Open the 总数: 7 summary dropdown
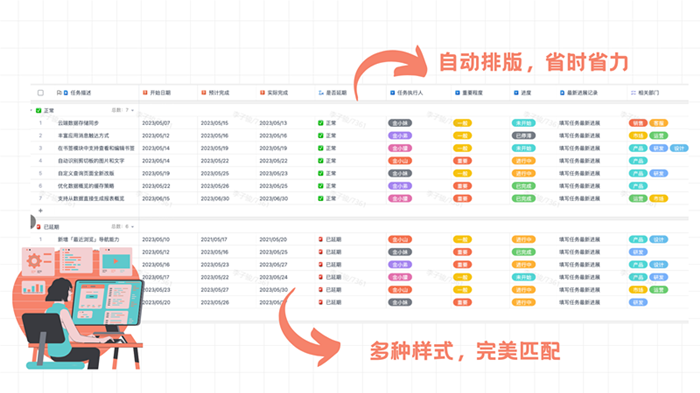This screenshot has width=700, height=393. tap(123, 110)
